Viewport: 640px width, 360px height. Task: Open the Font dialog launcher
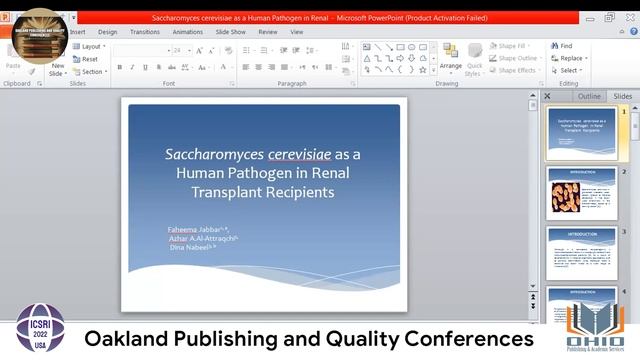232,84
